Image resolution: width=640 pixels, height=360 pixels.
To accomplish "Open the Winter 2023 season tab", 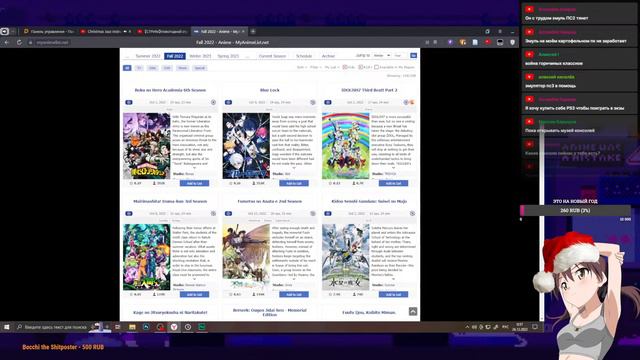I will click(x=200, y=56).
